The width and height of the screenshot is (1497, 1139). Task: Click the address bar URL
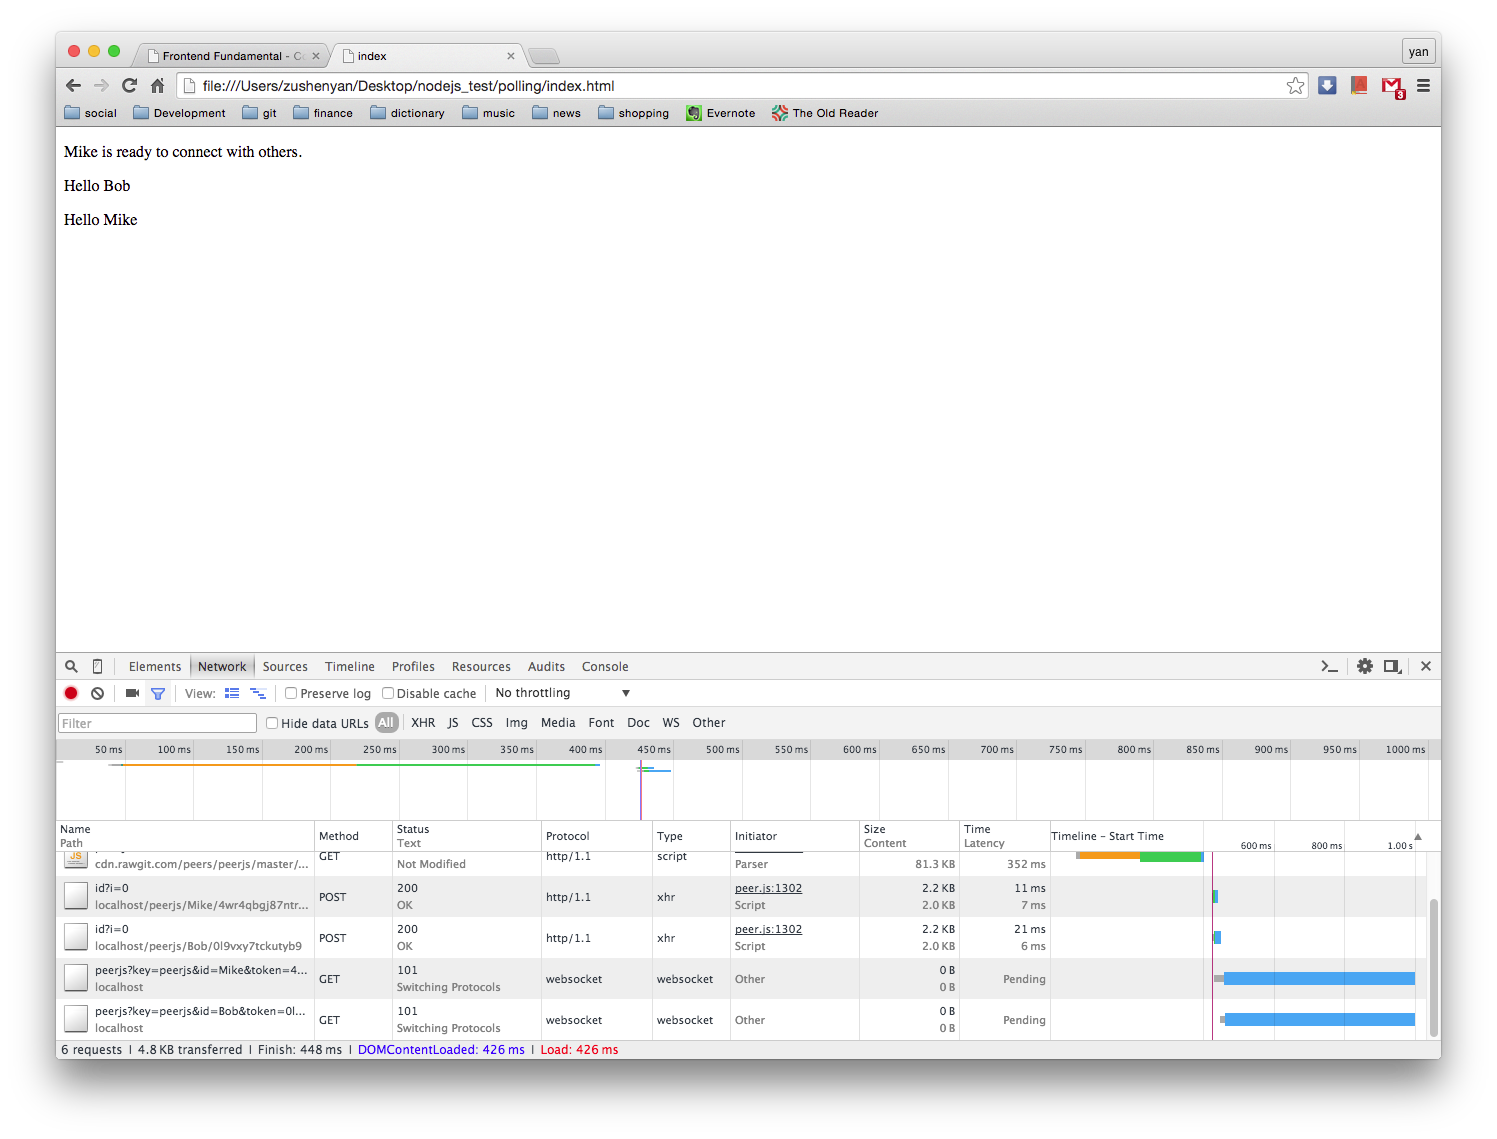(408, 86)
